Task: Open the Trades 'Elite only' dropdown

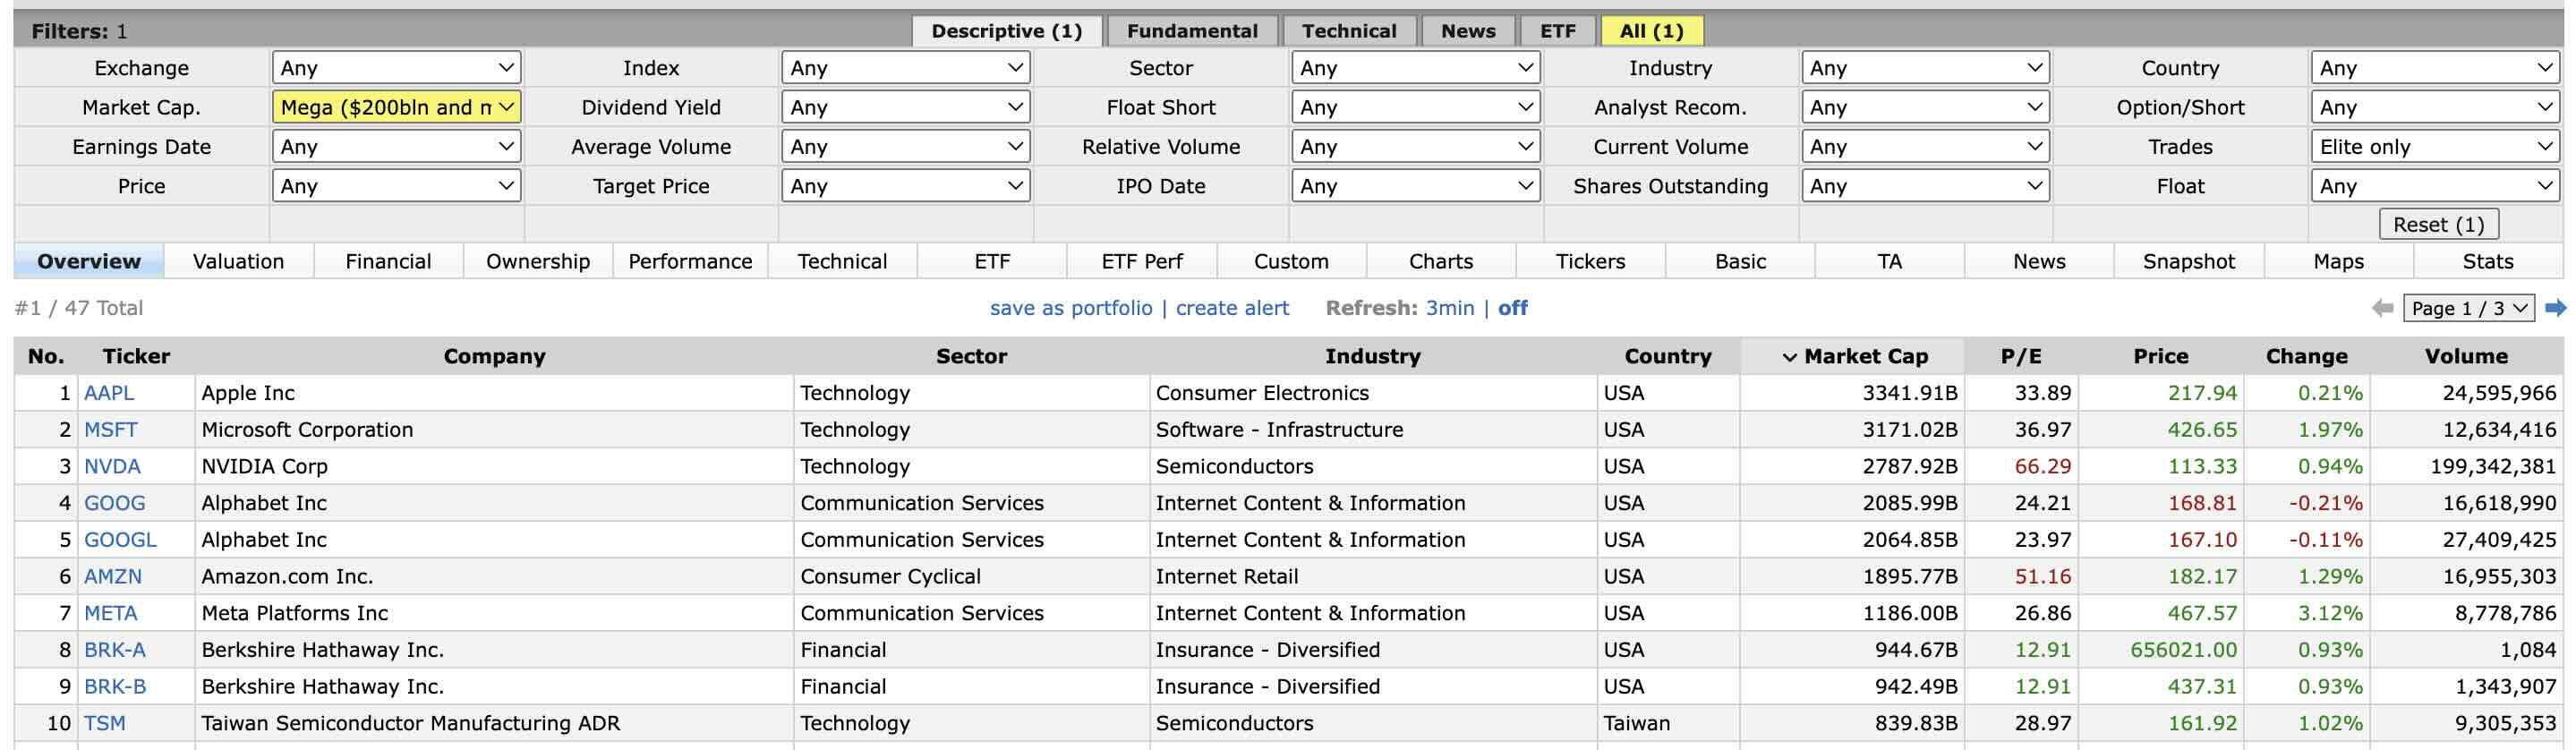Action: pyautogui.click(x=2435, y=147)
